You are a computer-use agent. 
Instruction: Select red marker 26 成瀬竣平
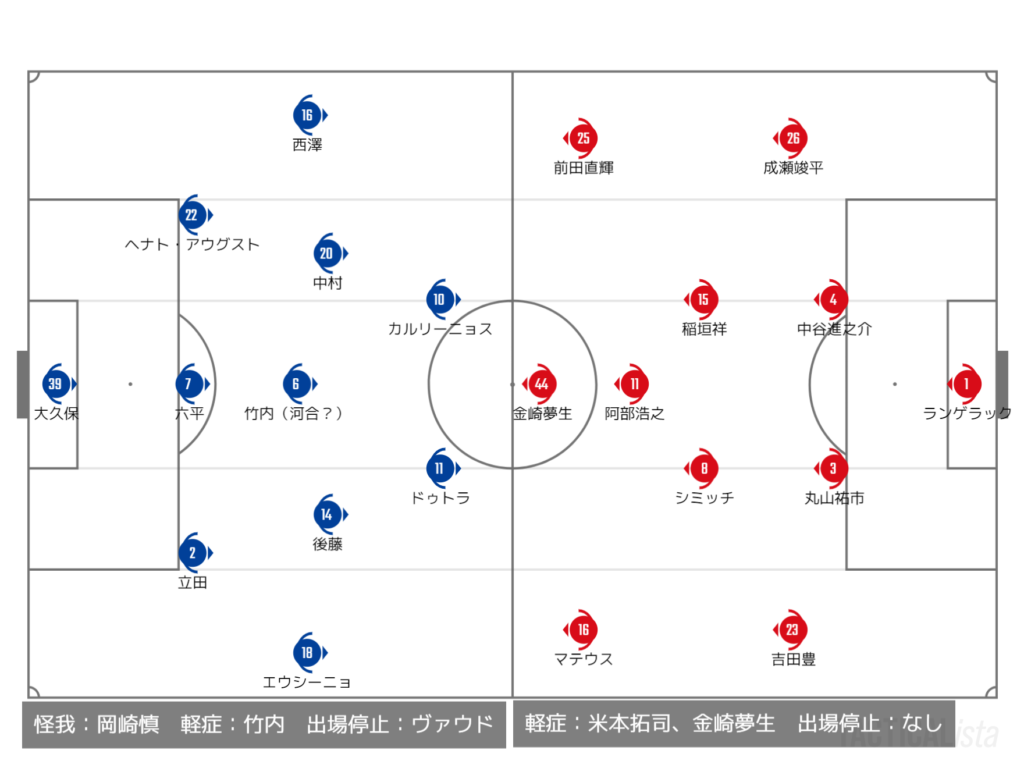point(791,138)
